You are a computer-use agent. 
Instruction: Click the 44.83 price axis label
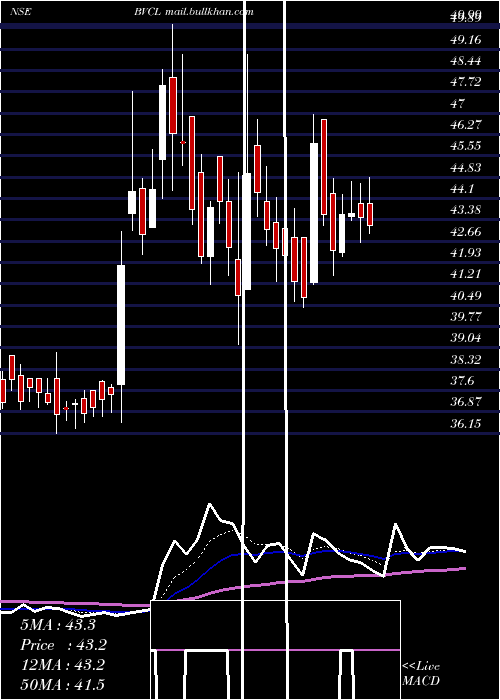point(466,167)
